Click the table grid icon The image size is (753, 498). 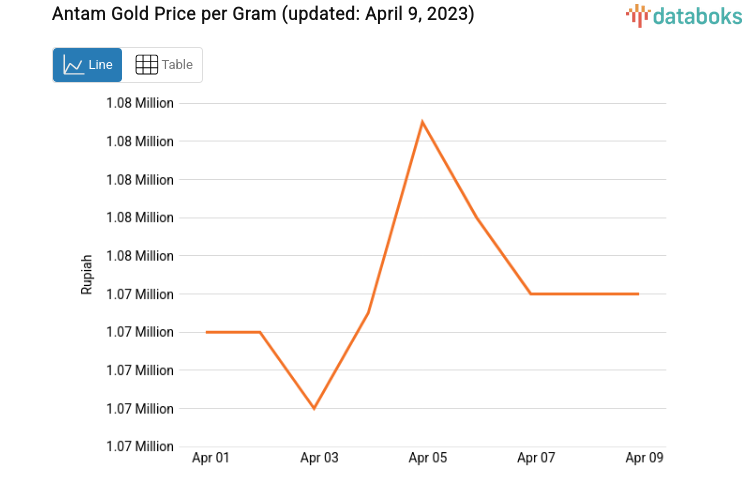[147, 65]
